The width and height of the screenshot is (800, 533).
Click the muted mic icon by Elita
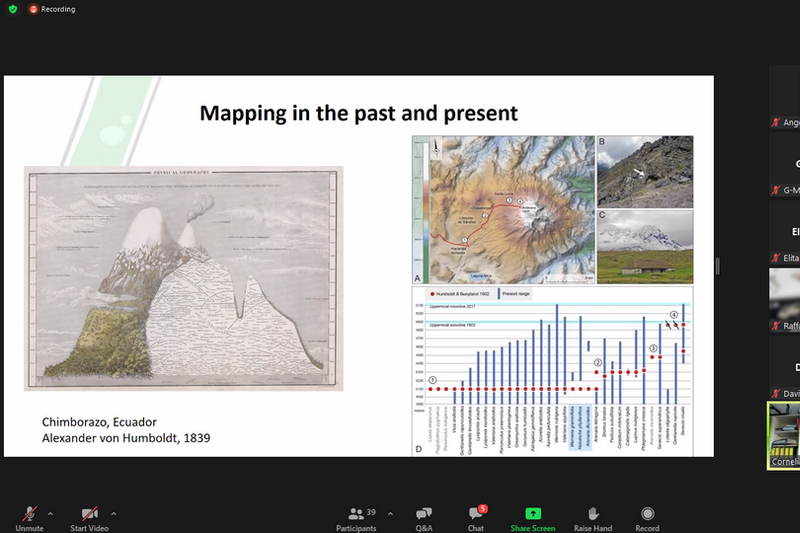pos(776,258)
